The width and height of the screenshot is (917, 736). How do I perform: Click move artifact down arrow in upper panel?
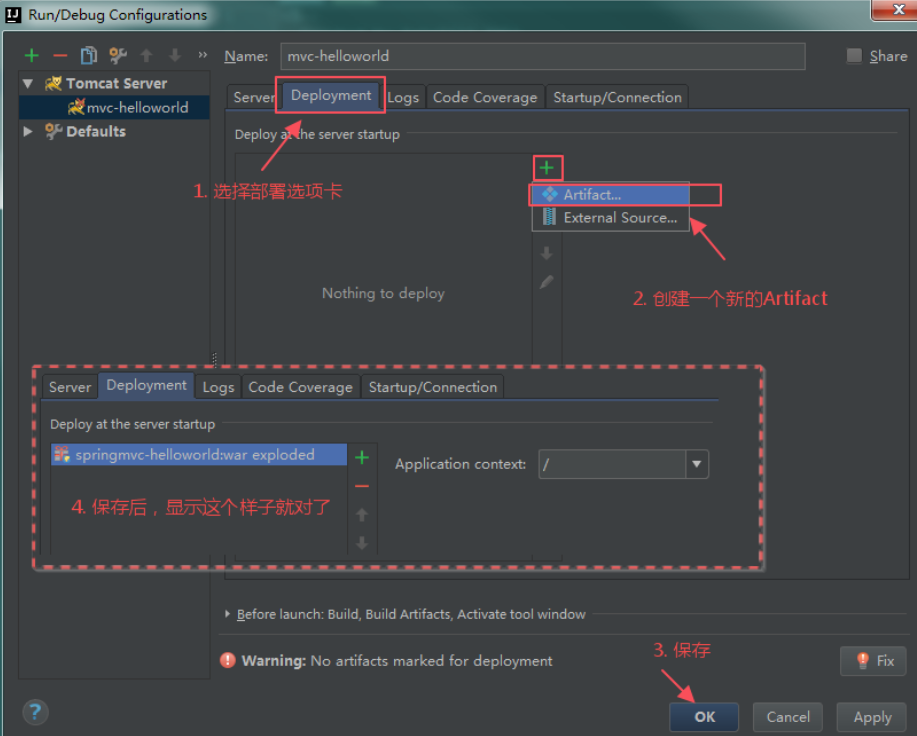546,253
